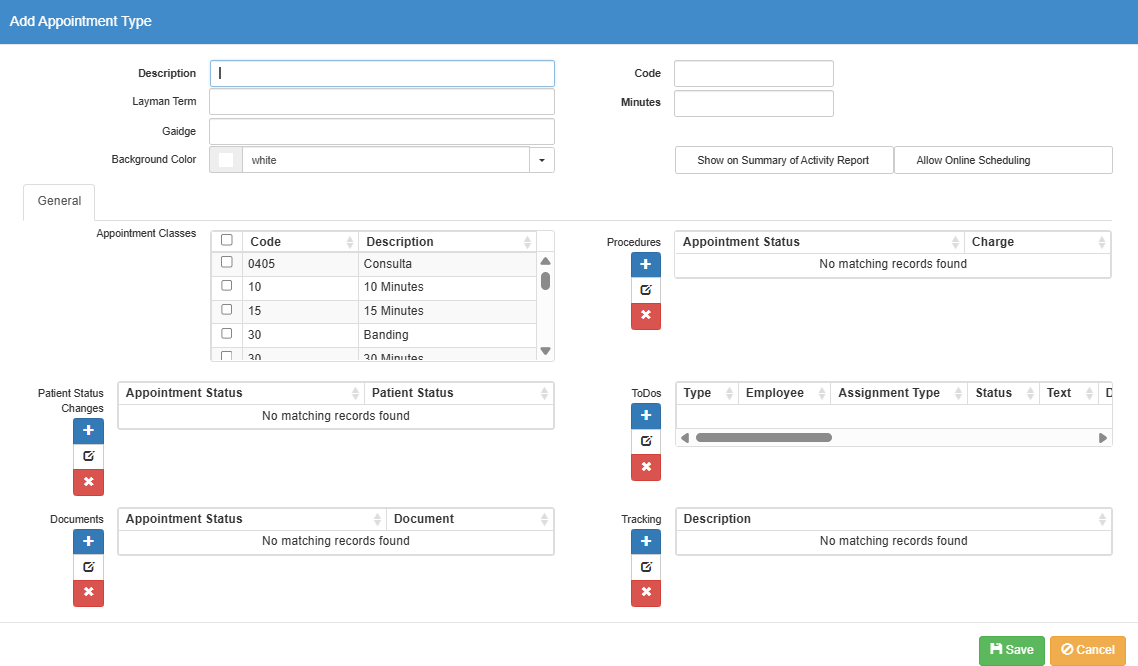Add a new Patient Status Change
The height and width of the screenshot is (666, 1138).
(x=88, y=431)
